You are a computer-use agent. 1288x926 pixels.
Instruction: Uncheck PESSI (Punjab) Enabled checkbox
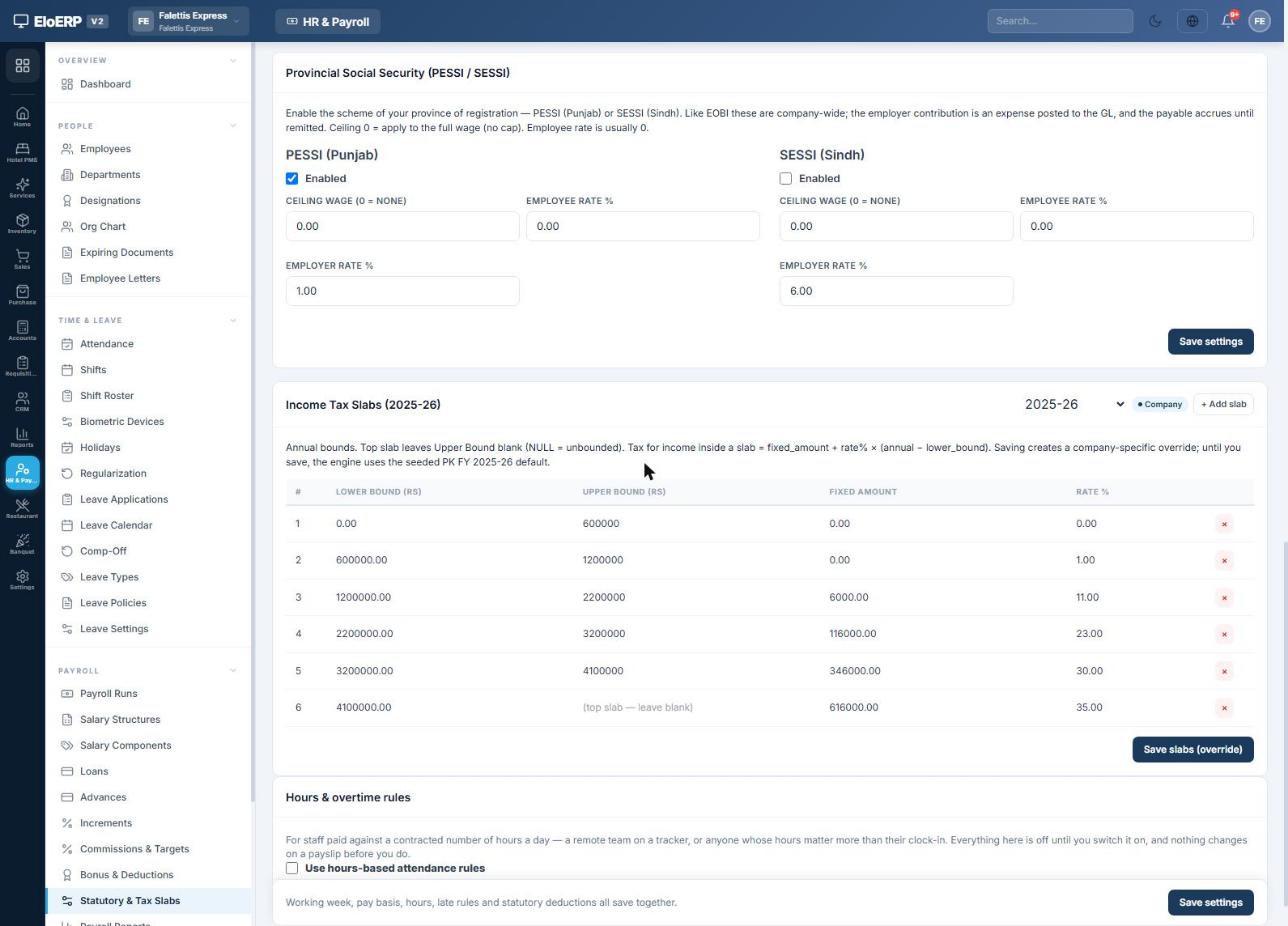coord(292,179)
